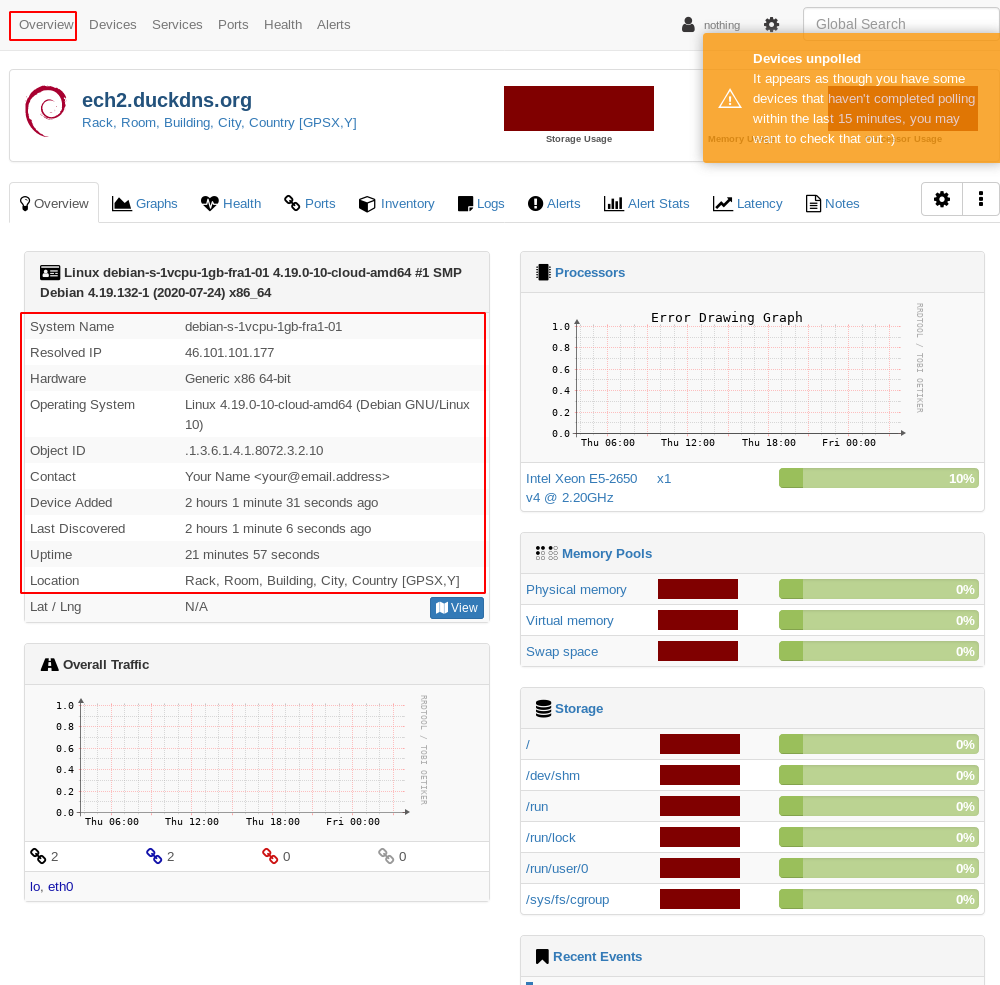This screenshot has height=985, width=1000.
Task: Open the vertical ellipsis device actions menu
Action: tap(980, 199)
